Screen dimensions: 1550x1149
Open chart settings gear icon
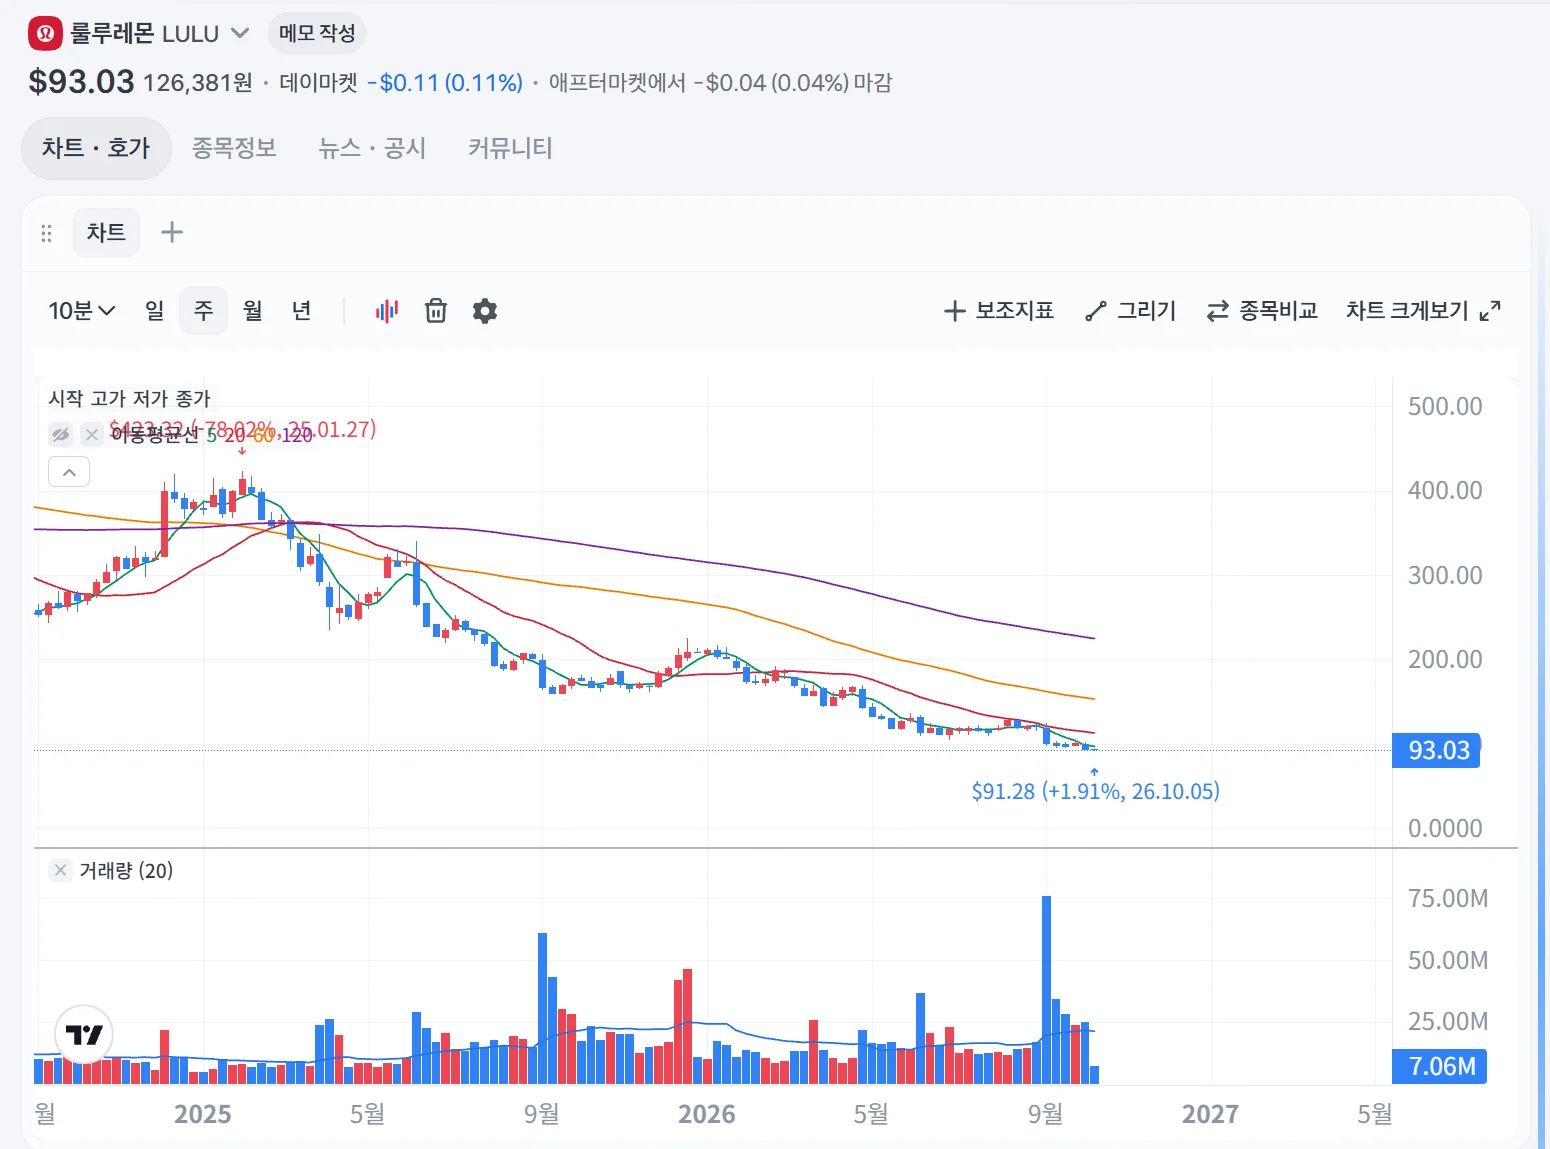485,311
